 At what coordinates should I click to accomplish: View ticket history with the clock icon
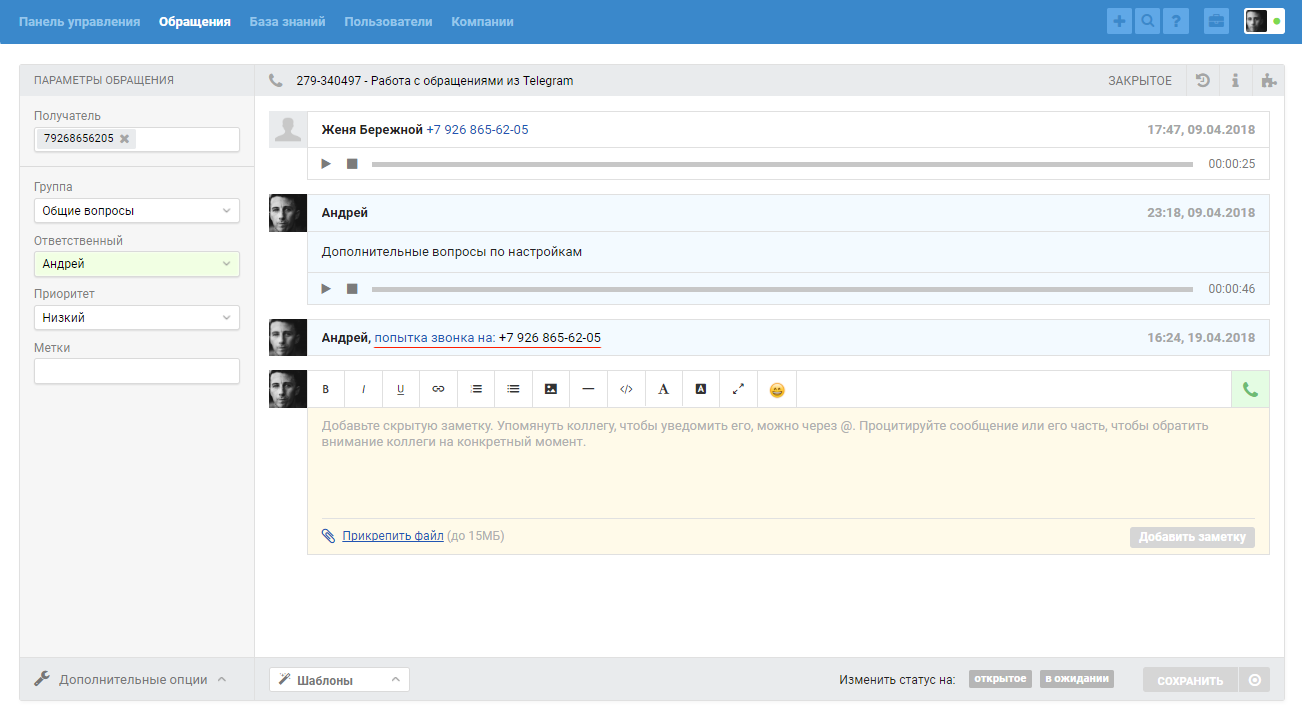pos(1202,80)
